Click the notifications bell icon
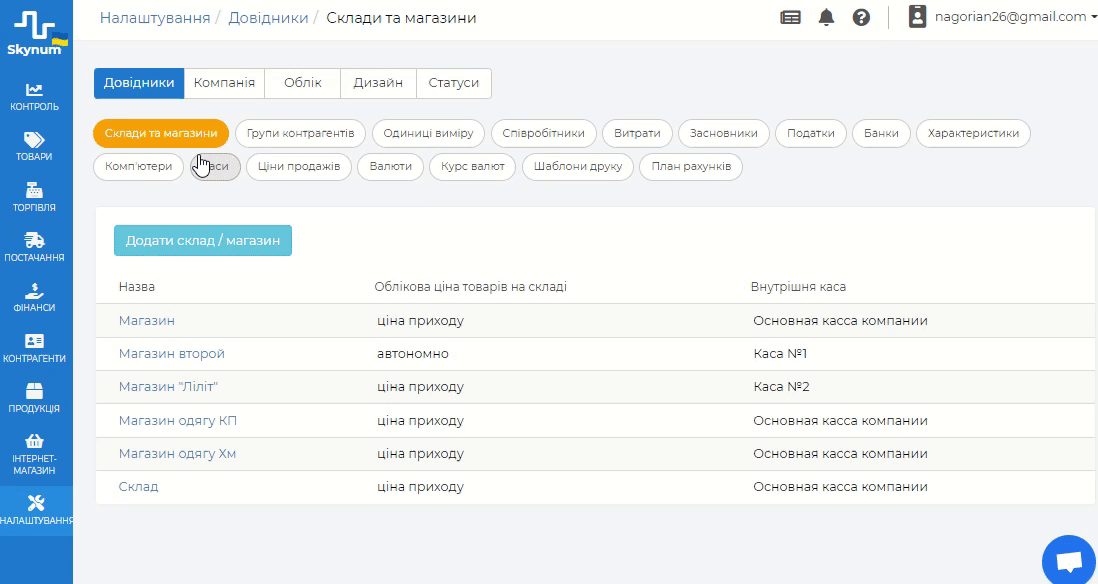 tap(826, 17)
